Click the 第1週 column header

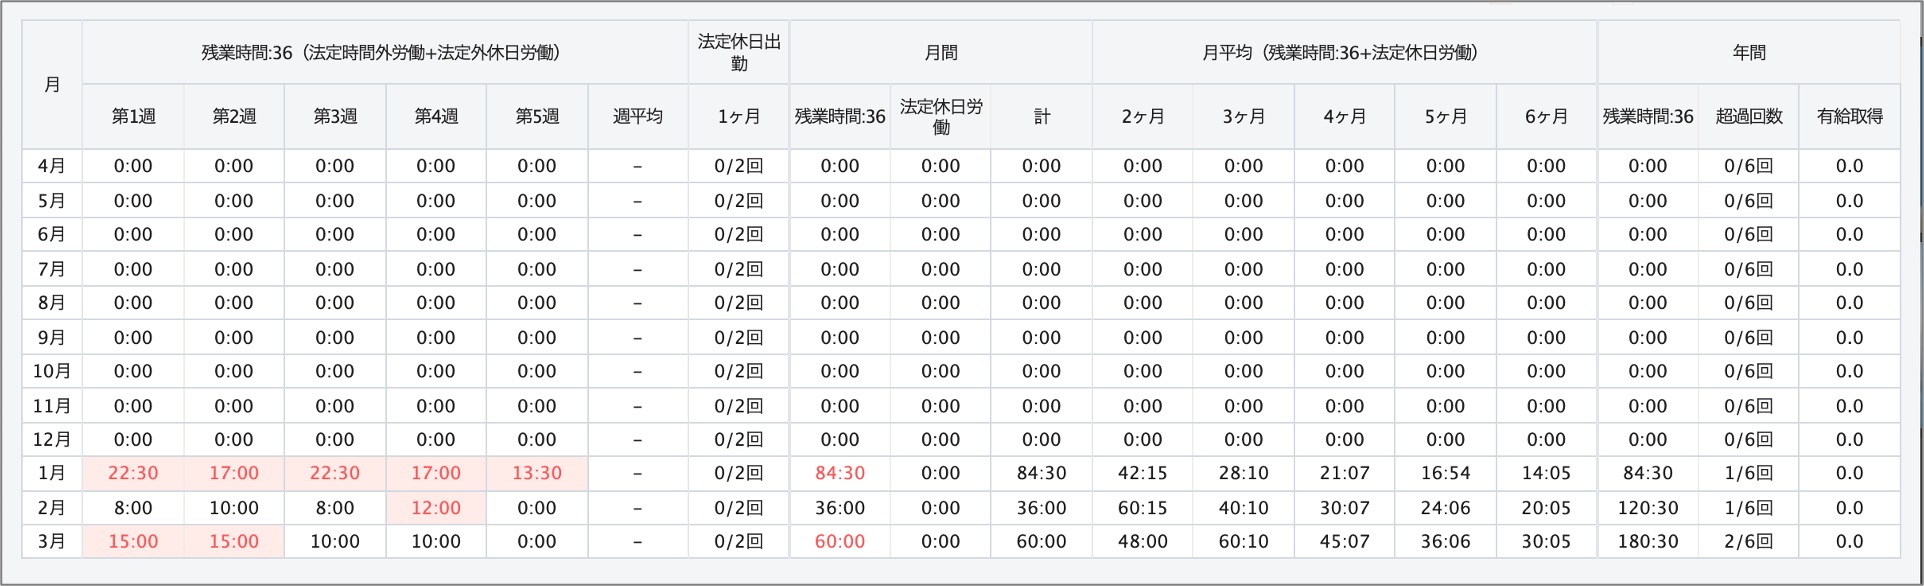133,117
